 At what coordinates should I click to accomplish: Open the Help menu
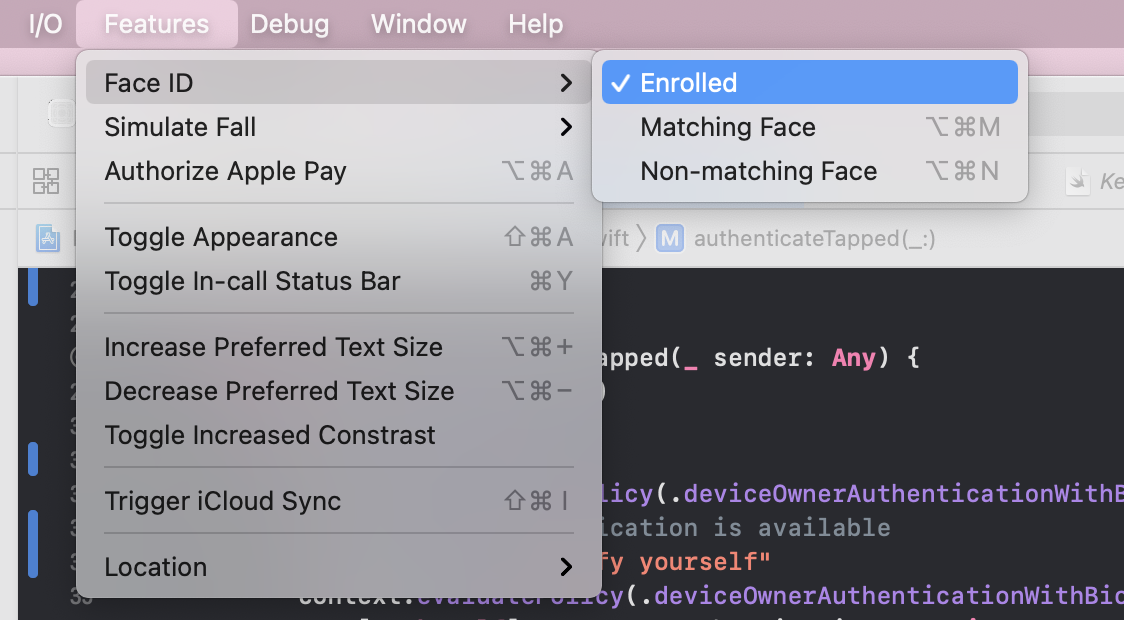[x=535, y=24]
